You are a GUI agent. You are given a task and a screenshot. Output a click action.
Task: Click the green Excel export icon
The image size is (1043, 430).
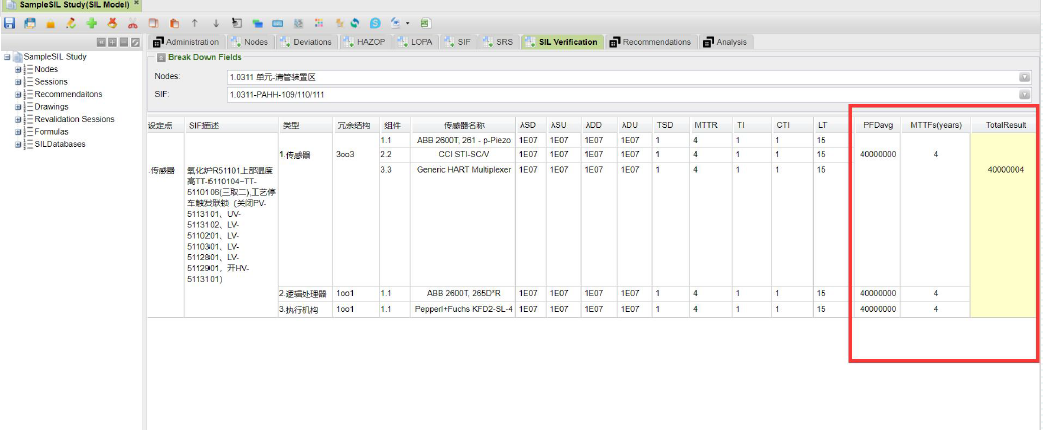(425, 22)
